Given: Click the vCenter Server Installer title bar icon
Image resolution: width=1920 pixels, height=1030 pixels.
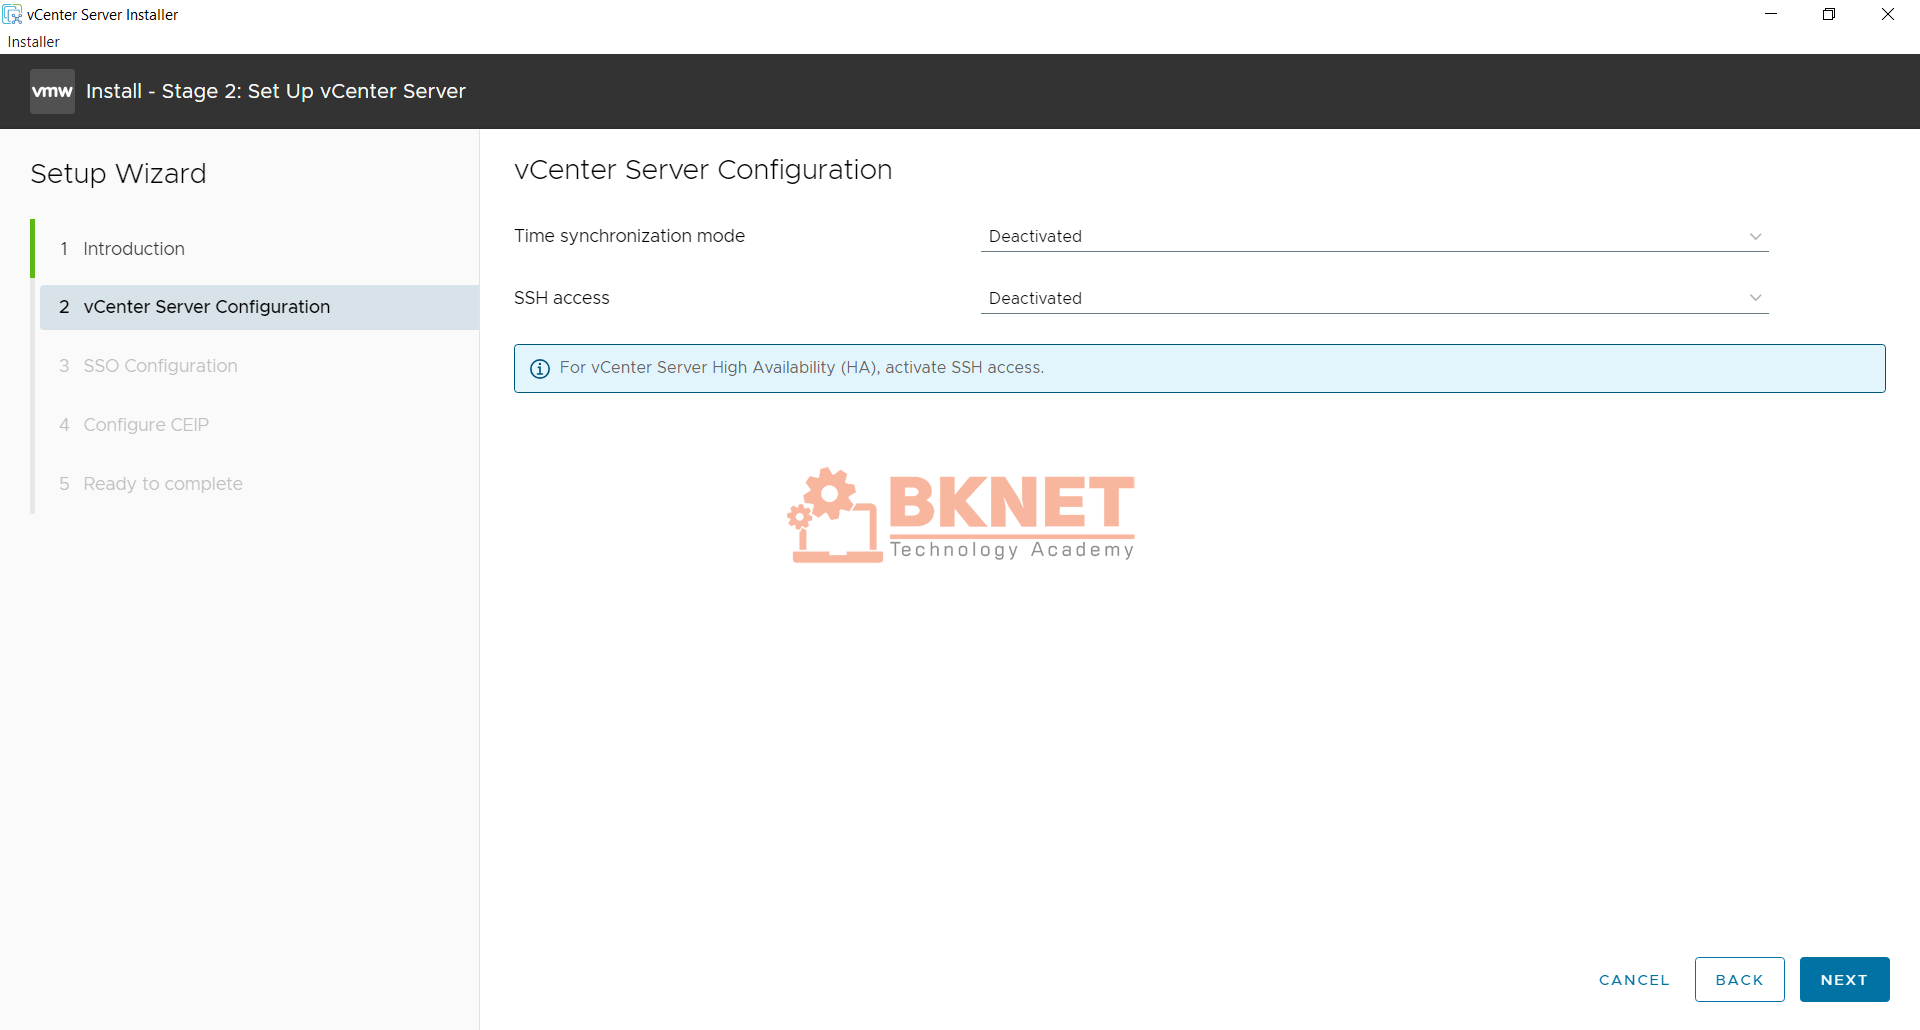Looking at the screenshot, I should tap(12, 14).
